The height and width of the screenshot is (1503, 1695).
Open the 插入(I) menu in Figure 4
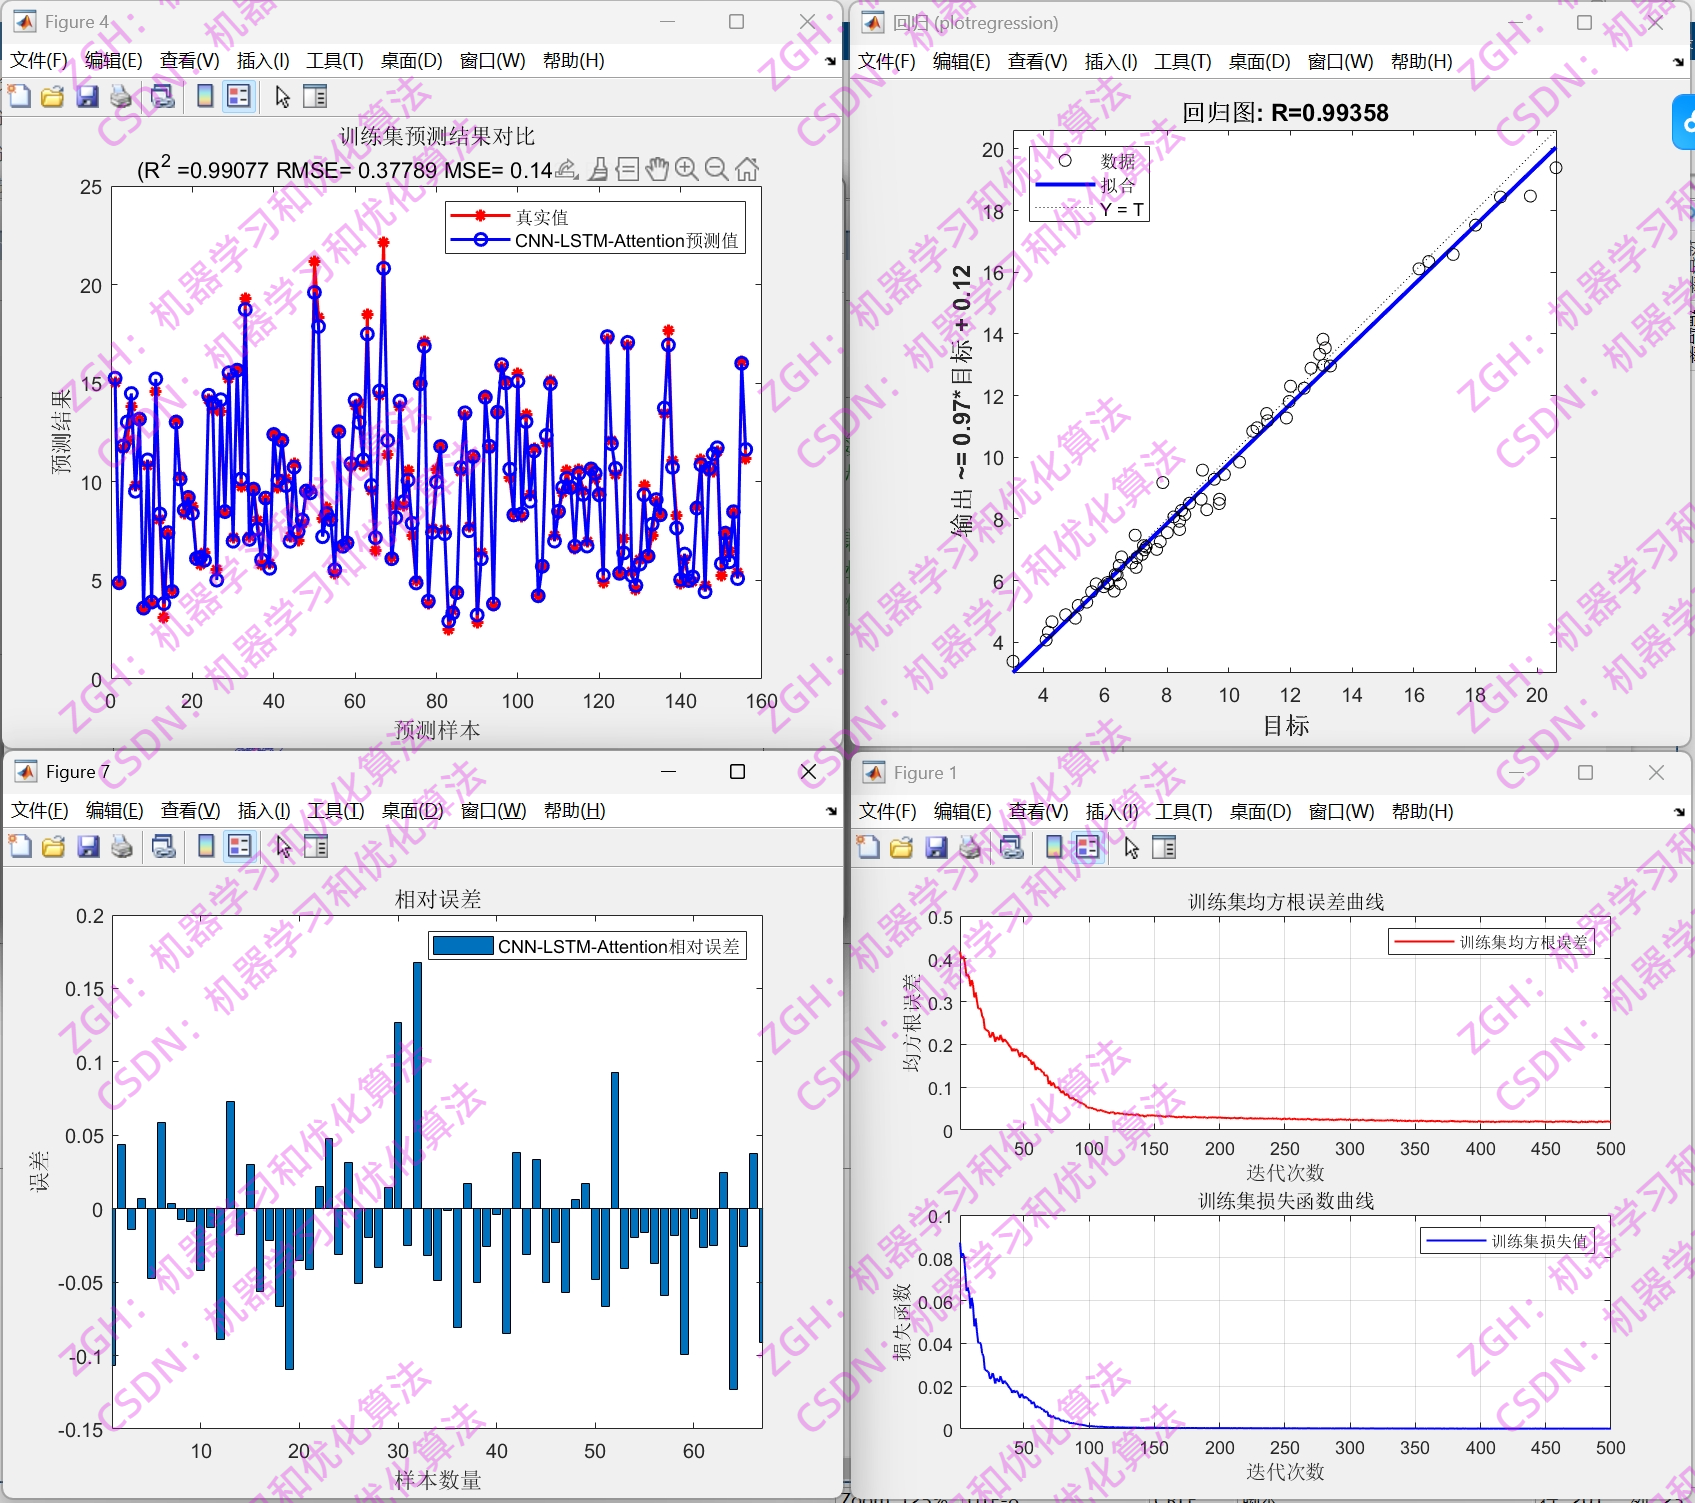pyautogui.click(x=262, y=61)
